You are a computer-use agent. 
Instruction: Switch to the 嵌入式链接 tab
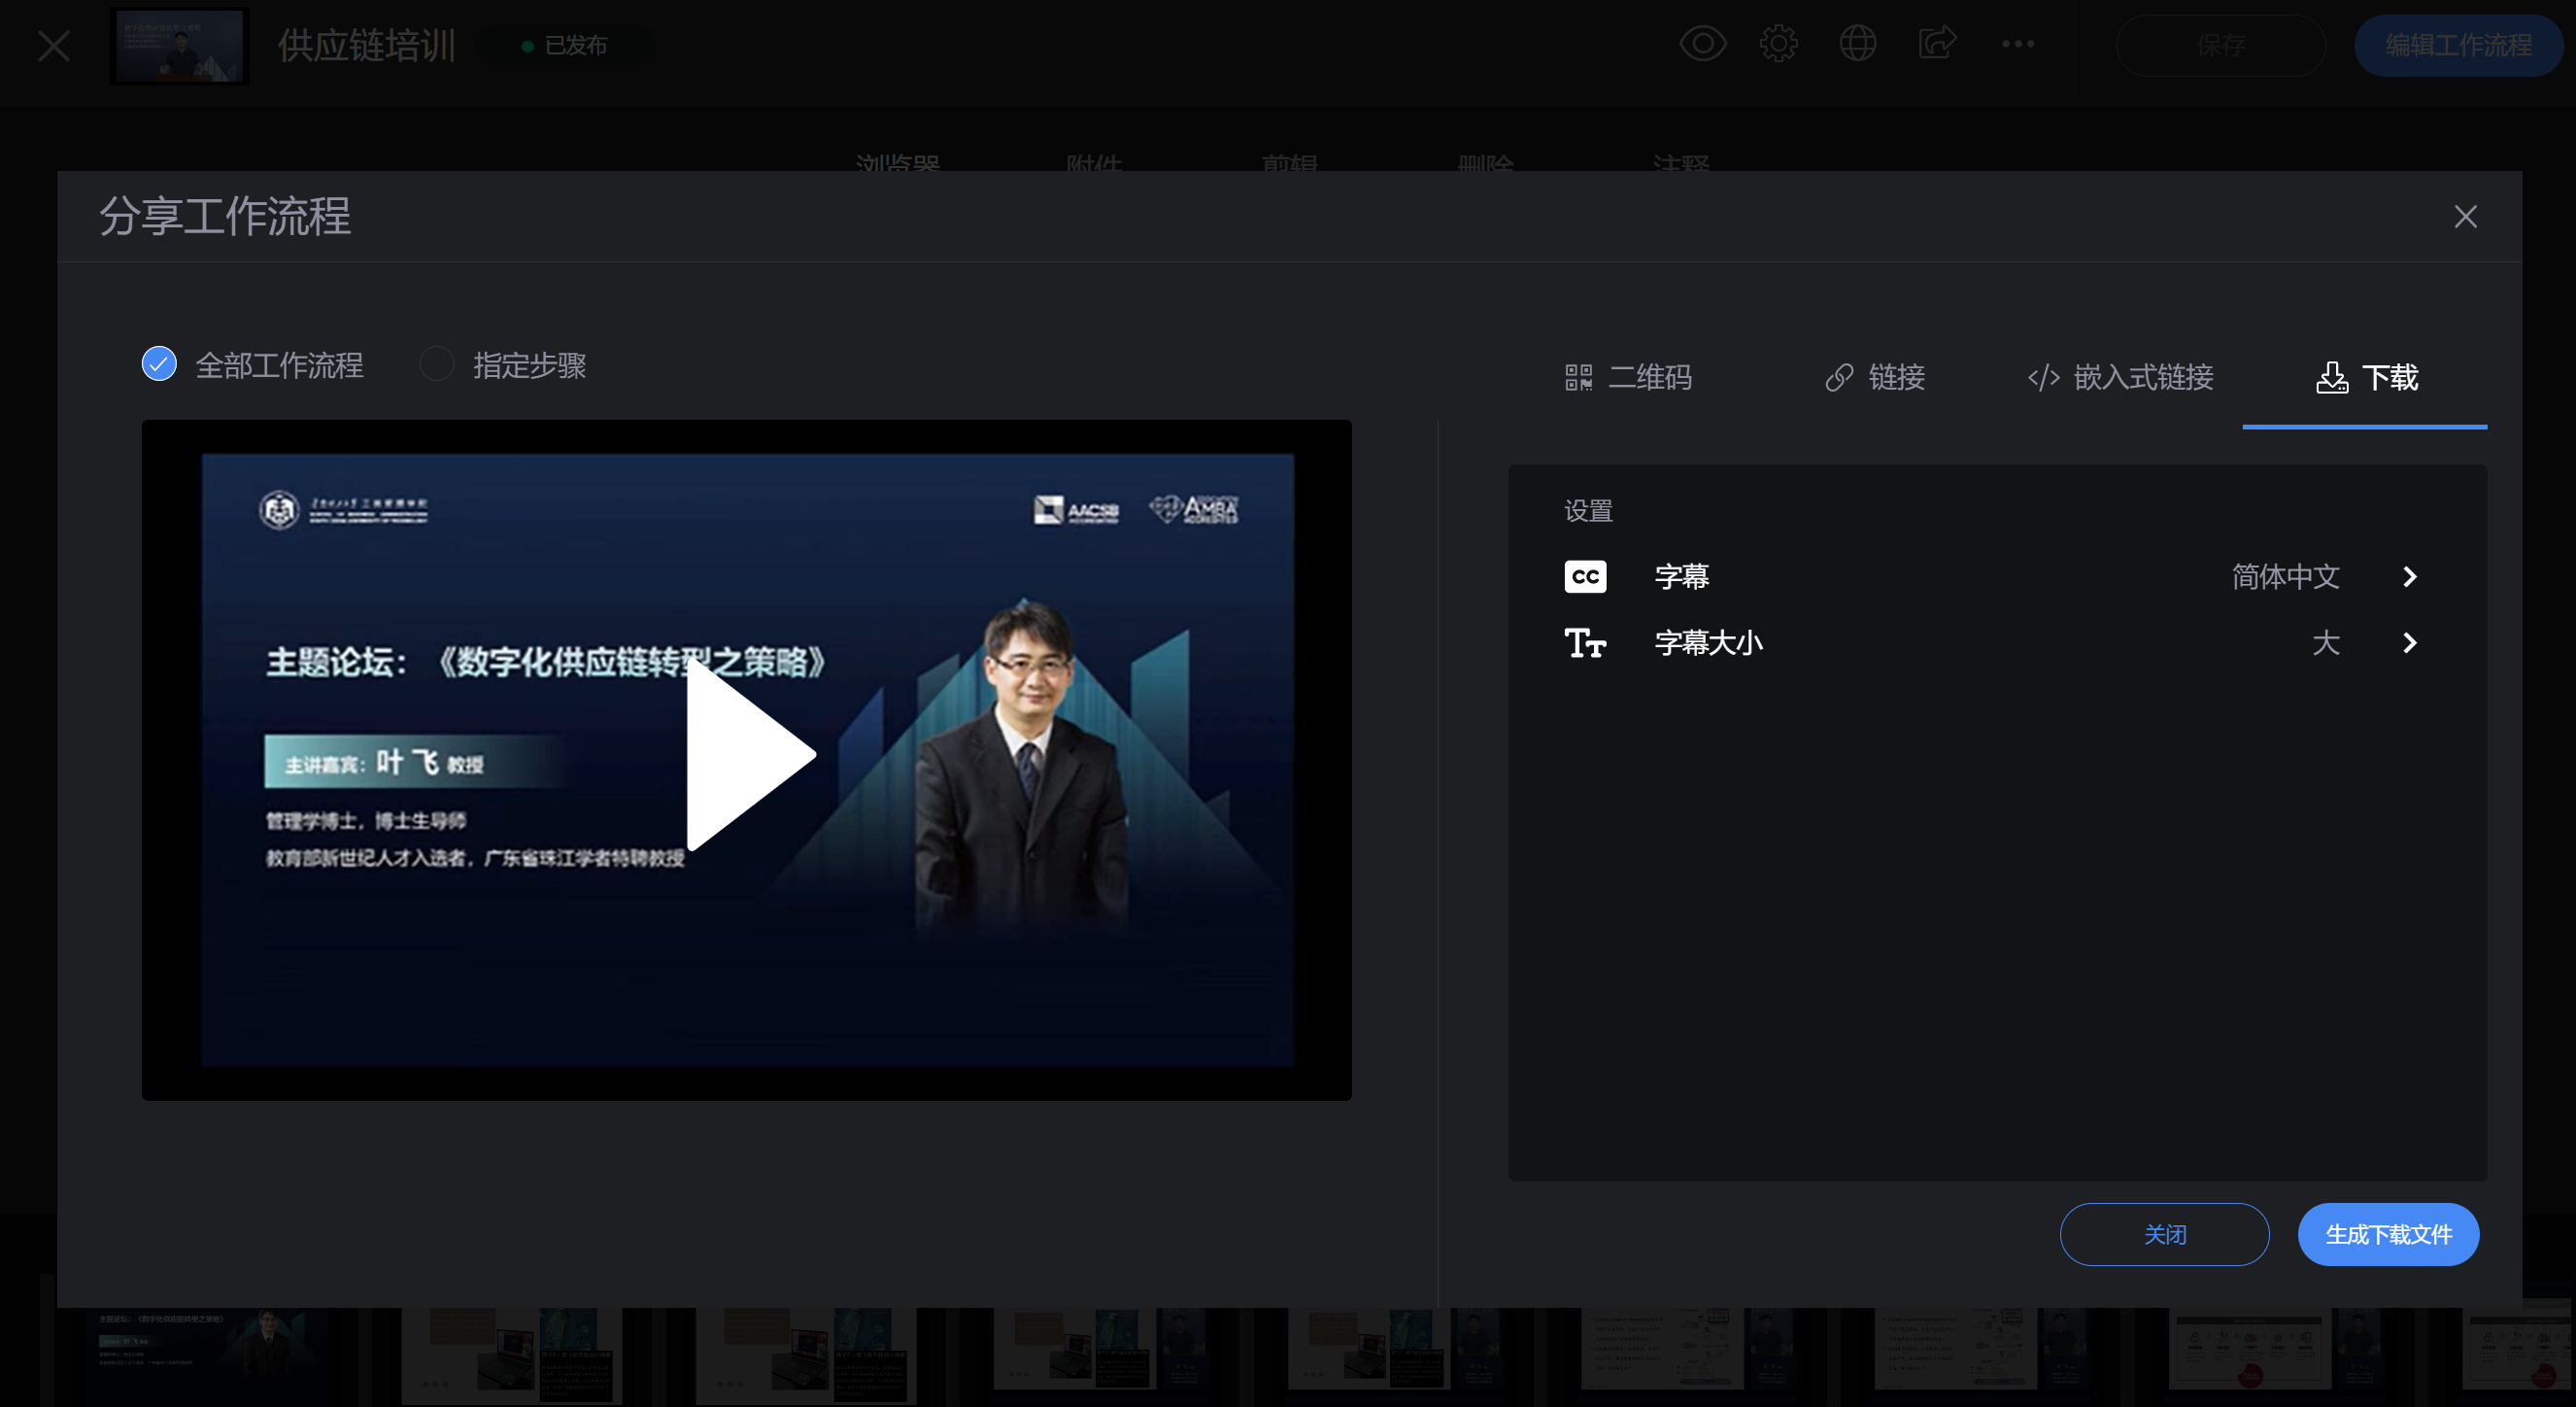(x=2120, y=378)
